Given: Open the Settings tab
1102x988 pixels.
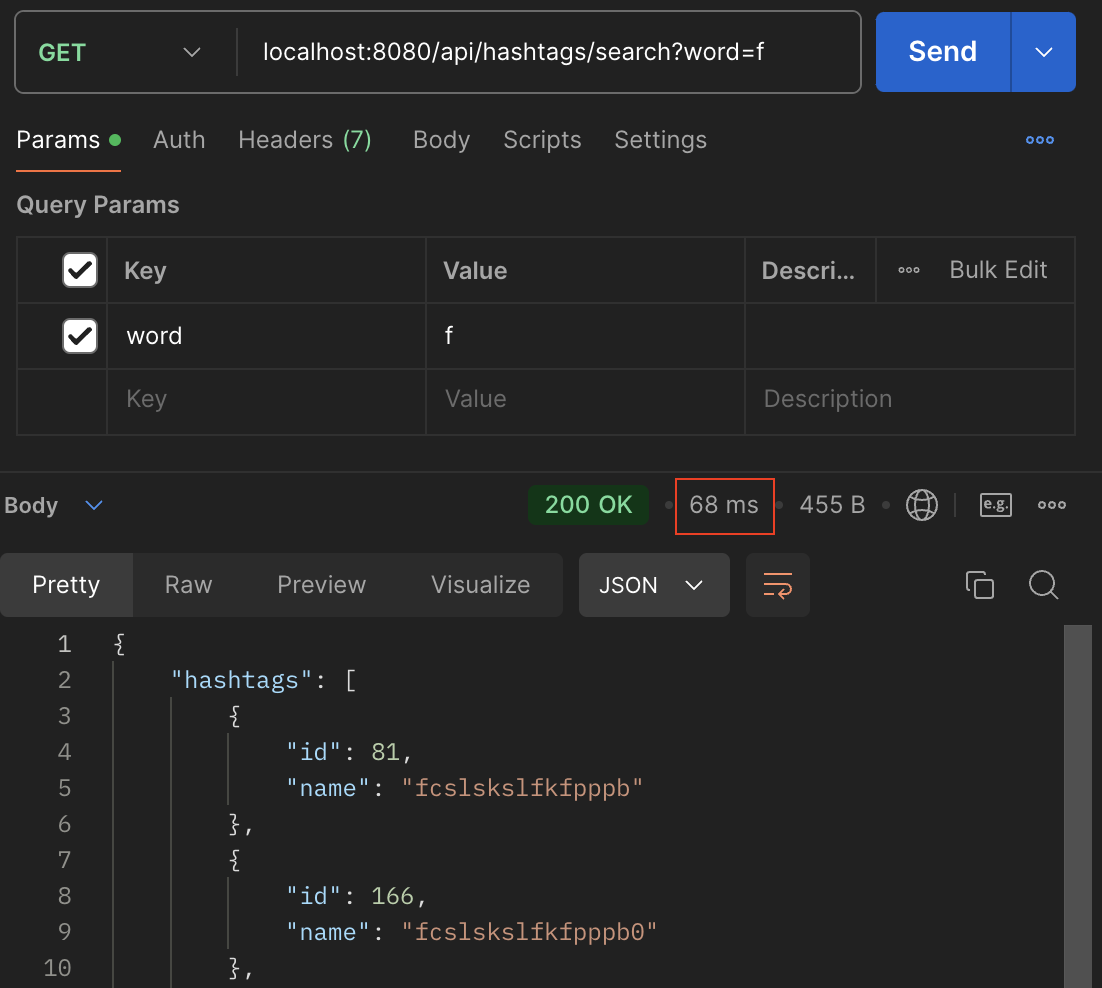Looking at the screenshot, I should (x=660, y=140).
